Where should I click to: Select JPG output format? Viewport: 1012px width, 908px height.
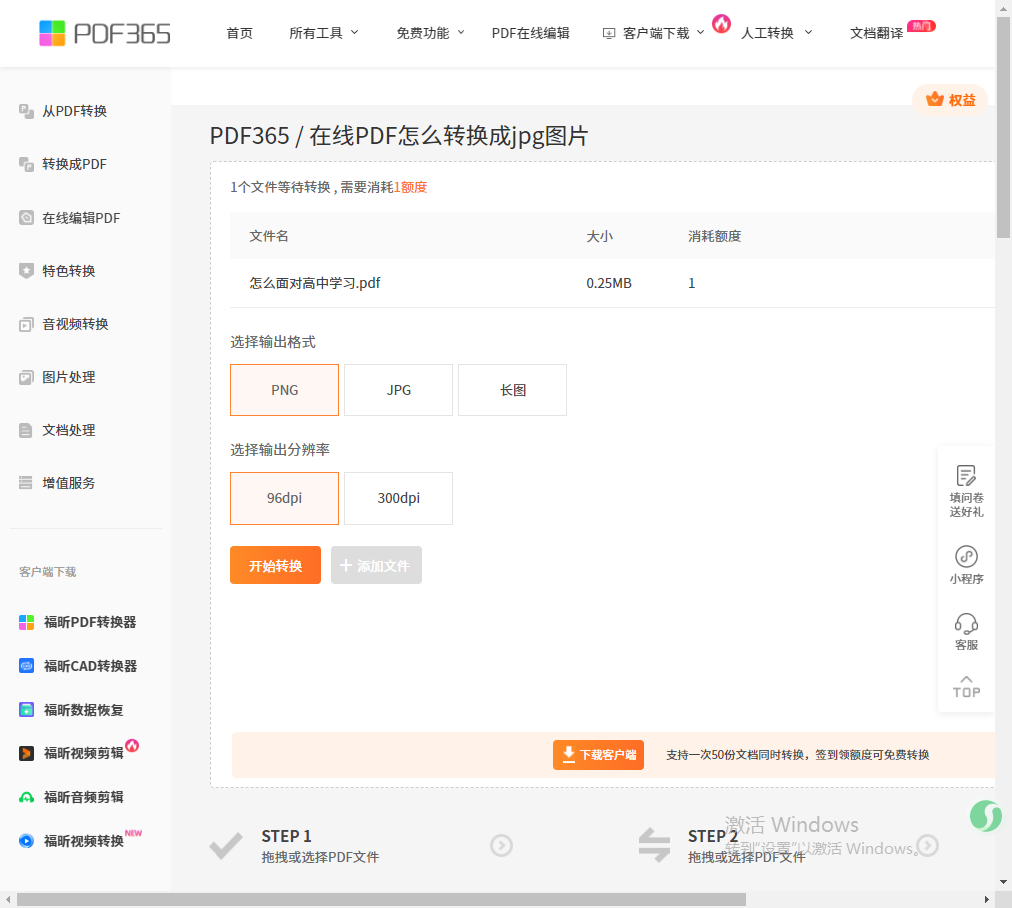399,390
